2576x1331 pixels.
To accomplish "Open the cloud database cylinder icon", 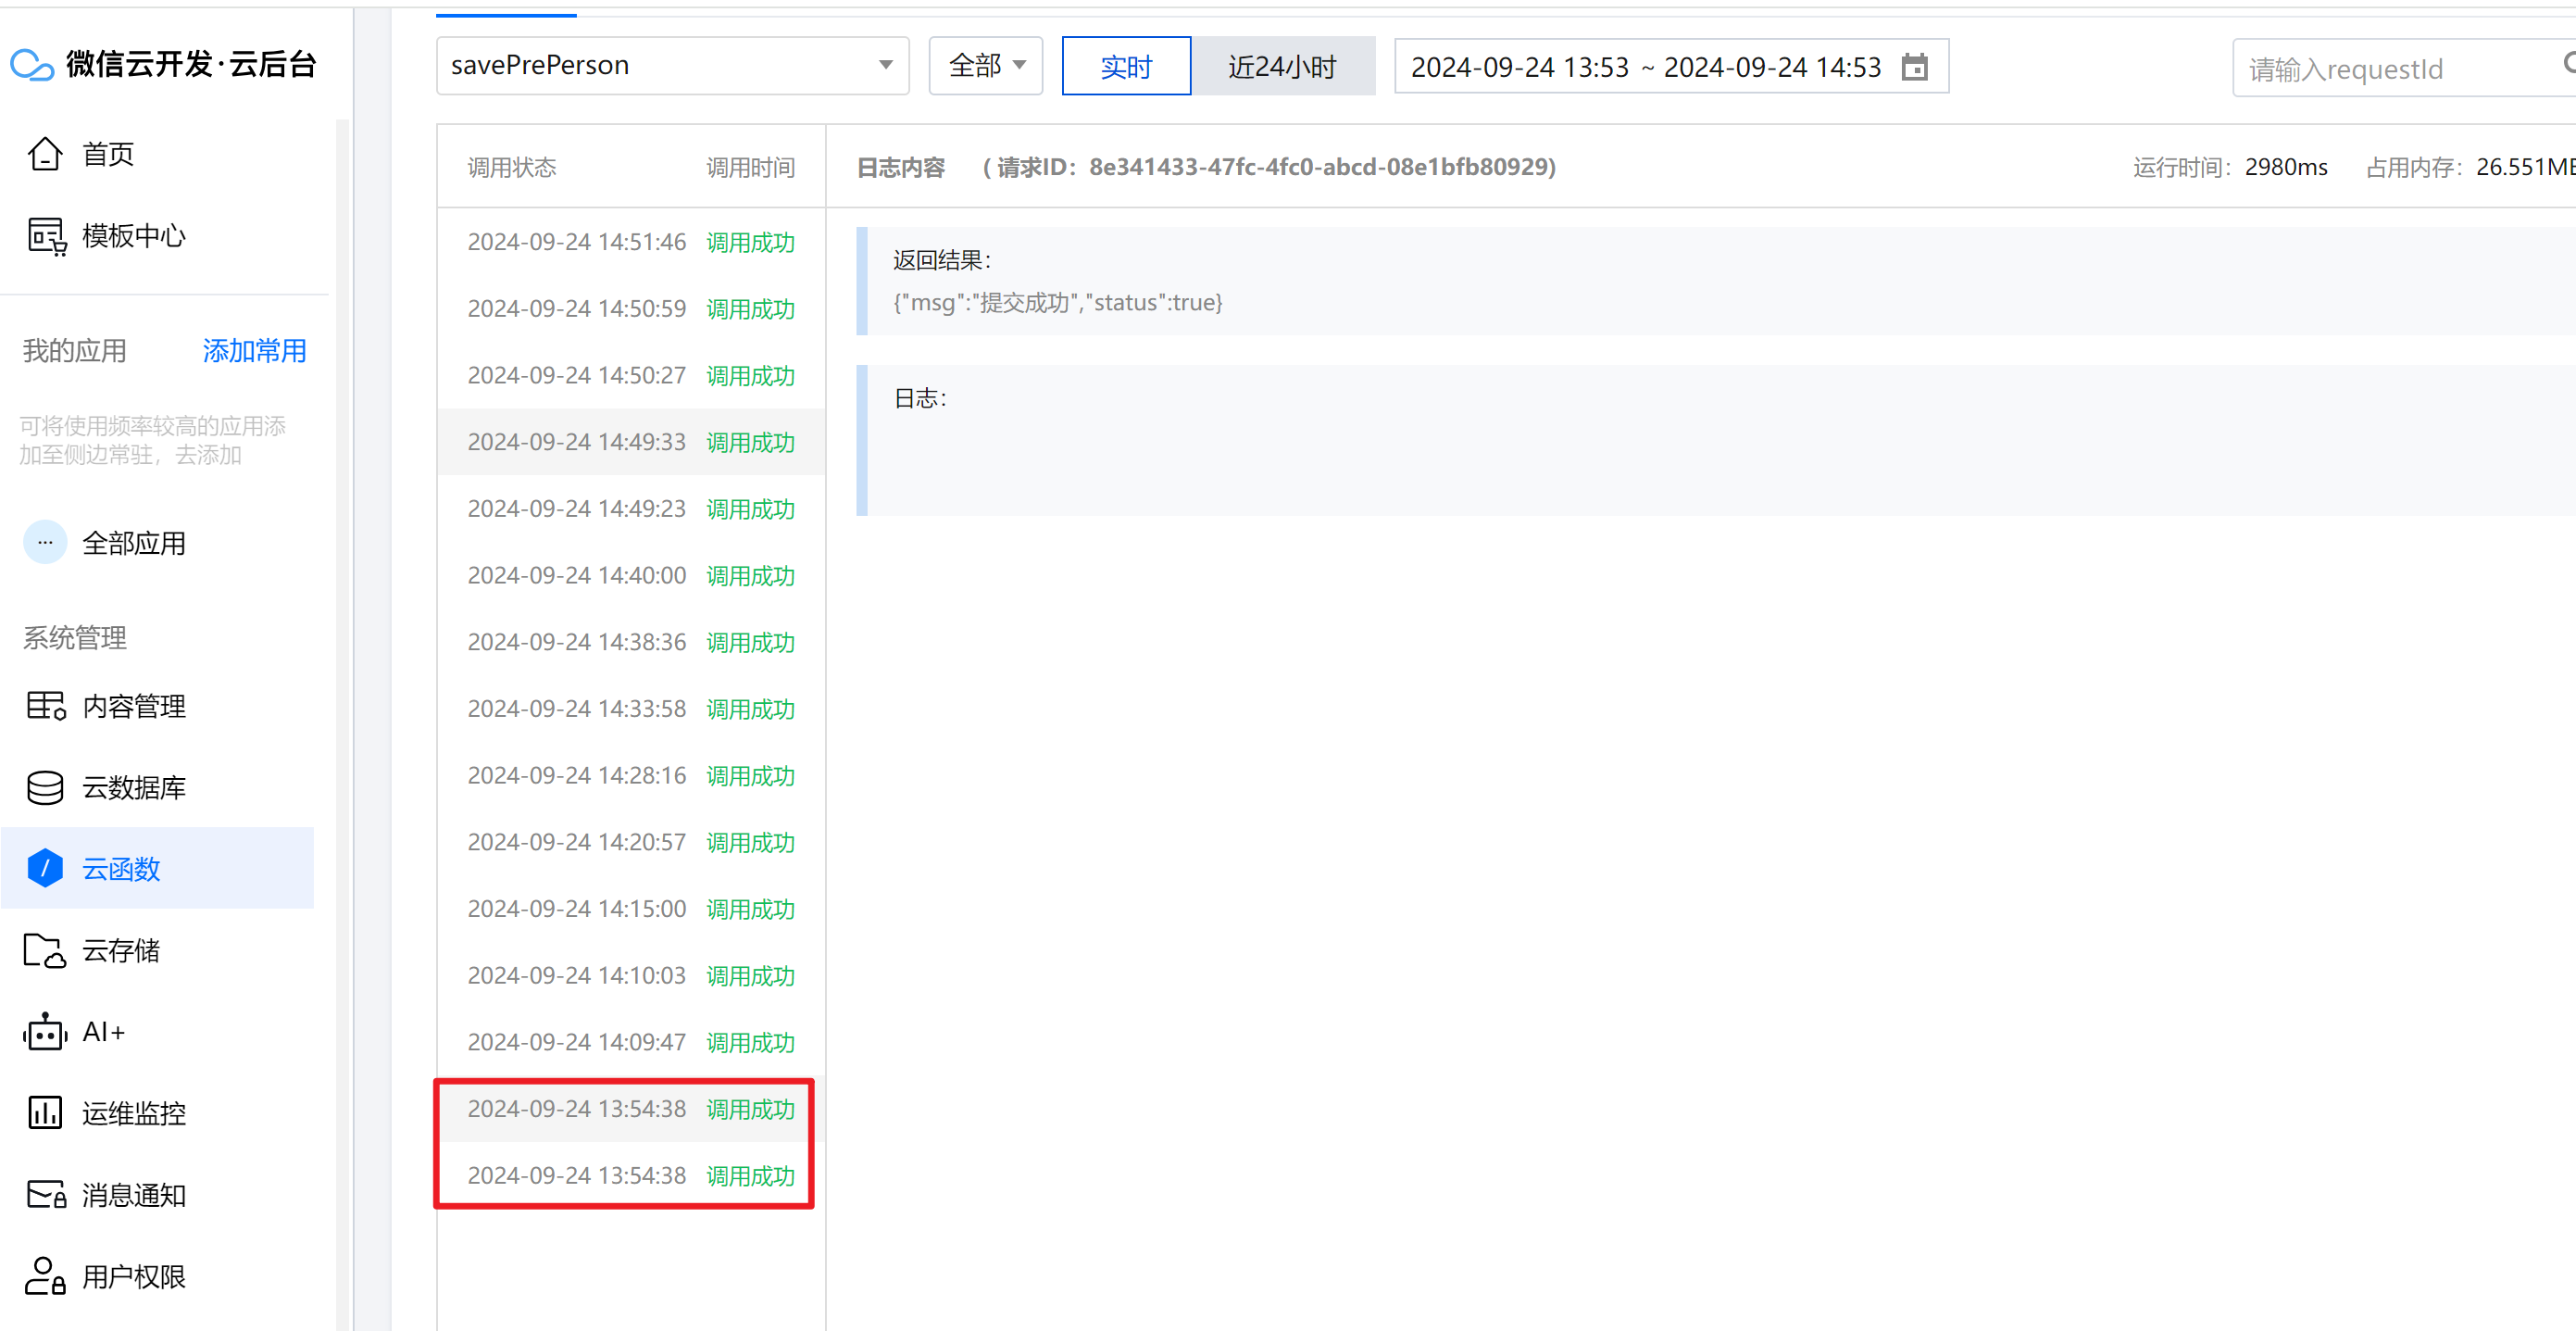I will (45, 788).
